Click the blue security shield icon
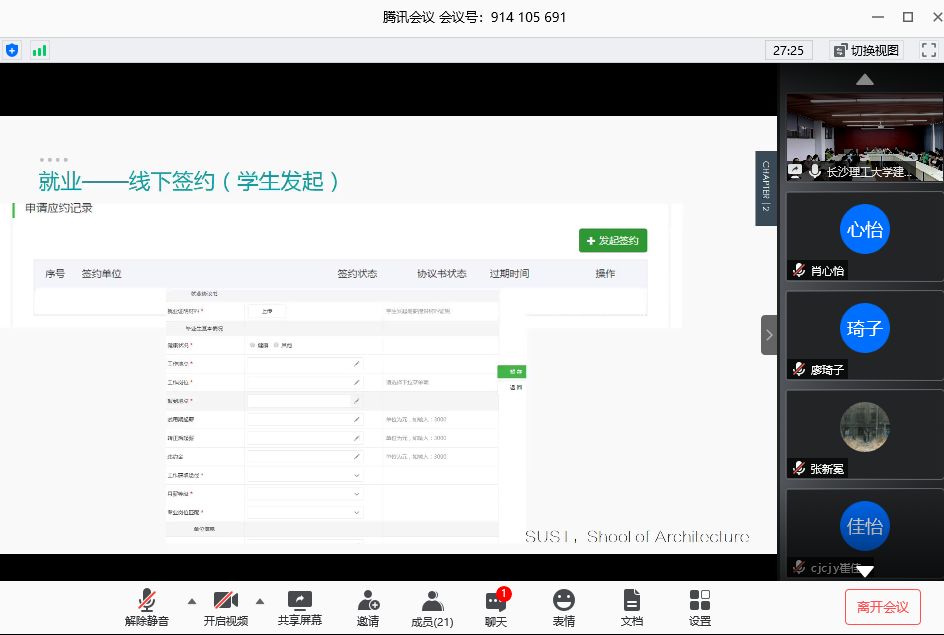 point(12,50)
